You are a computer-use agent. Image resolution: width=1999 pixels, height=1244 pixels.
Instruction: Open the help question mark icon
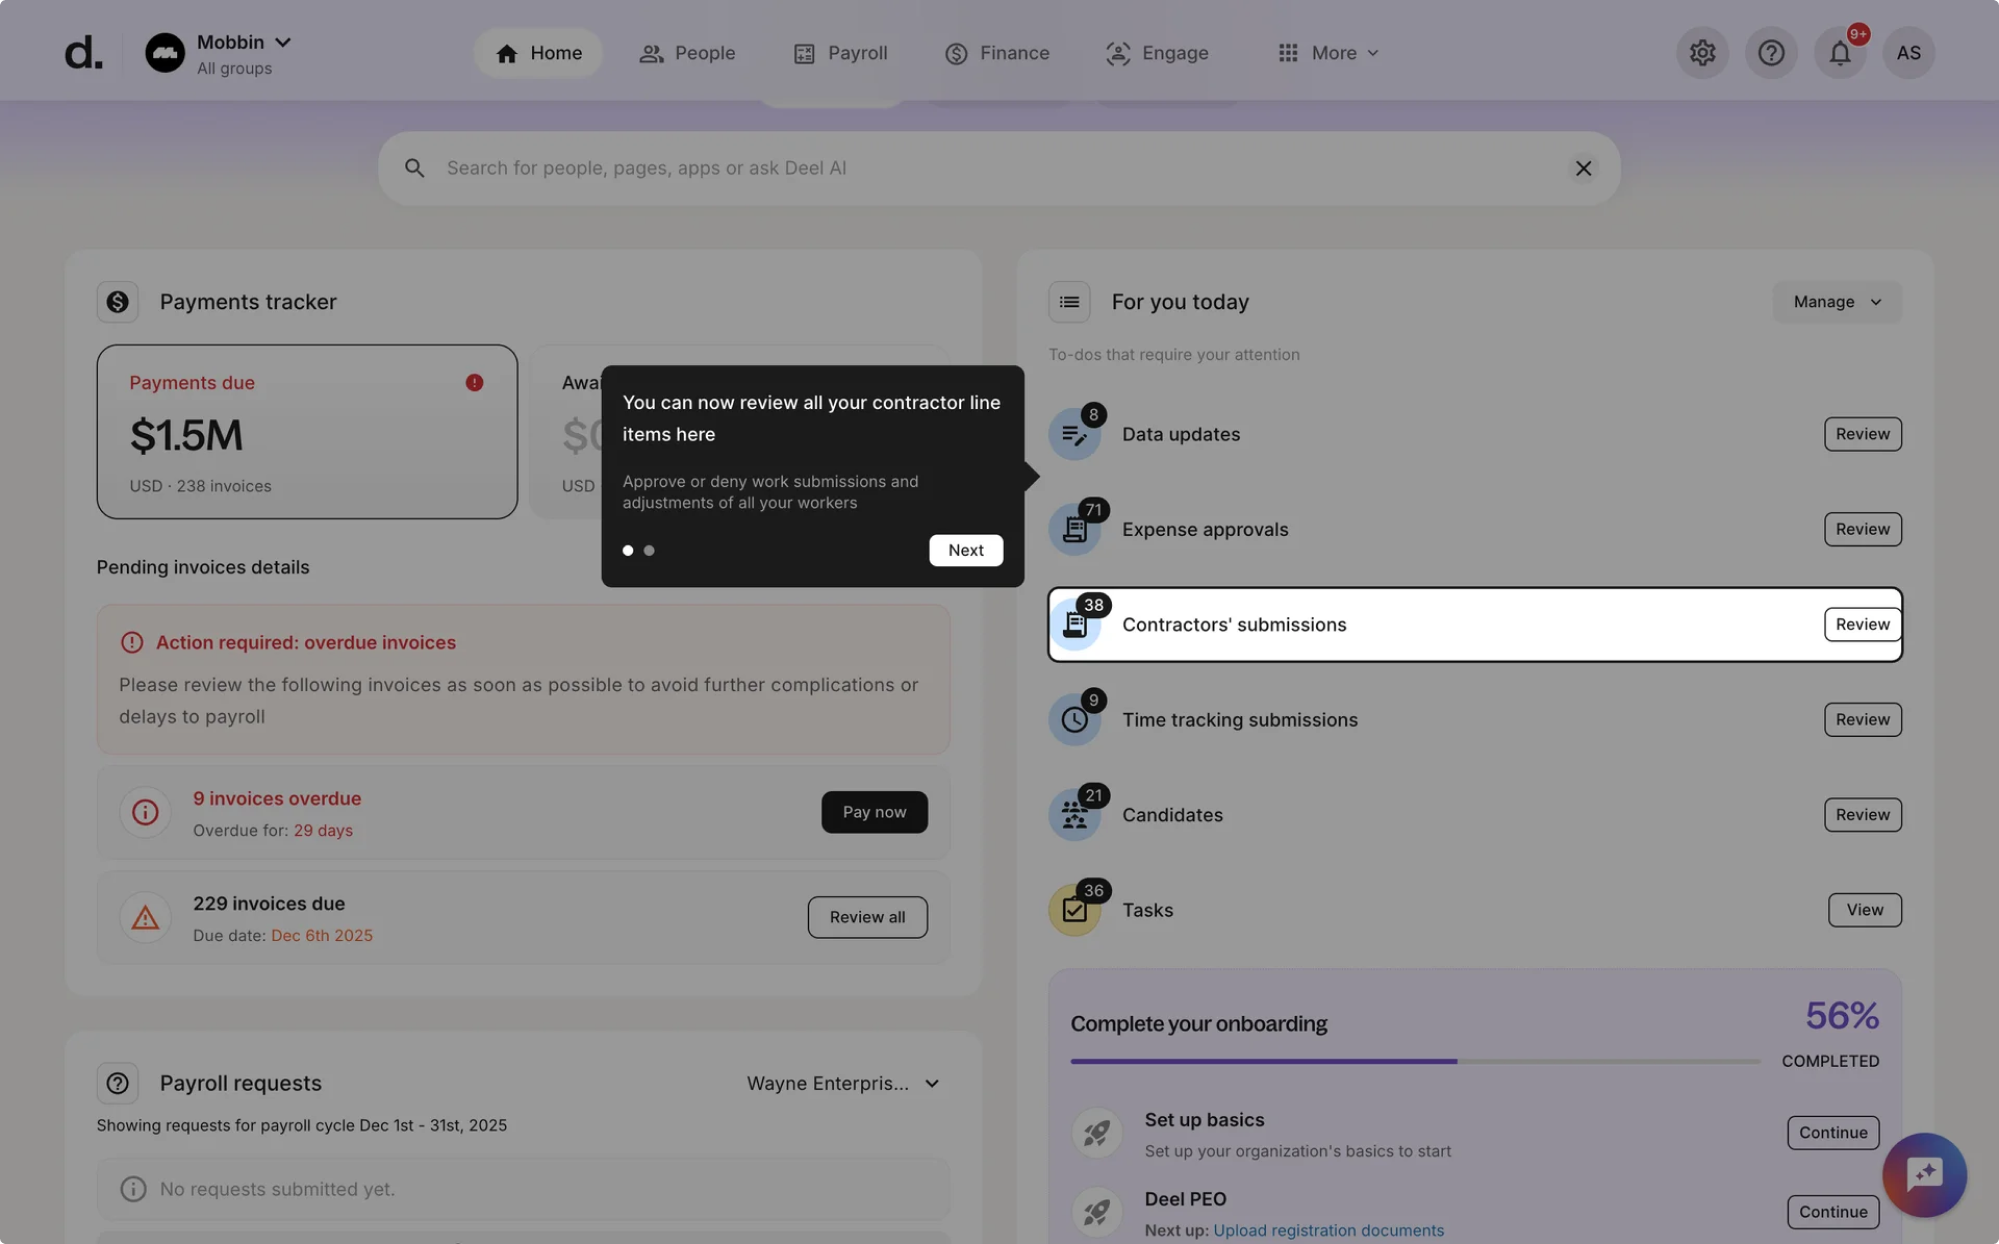point(1771,53)
